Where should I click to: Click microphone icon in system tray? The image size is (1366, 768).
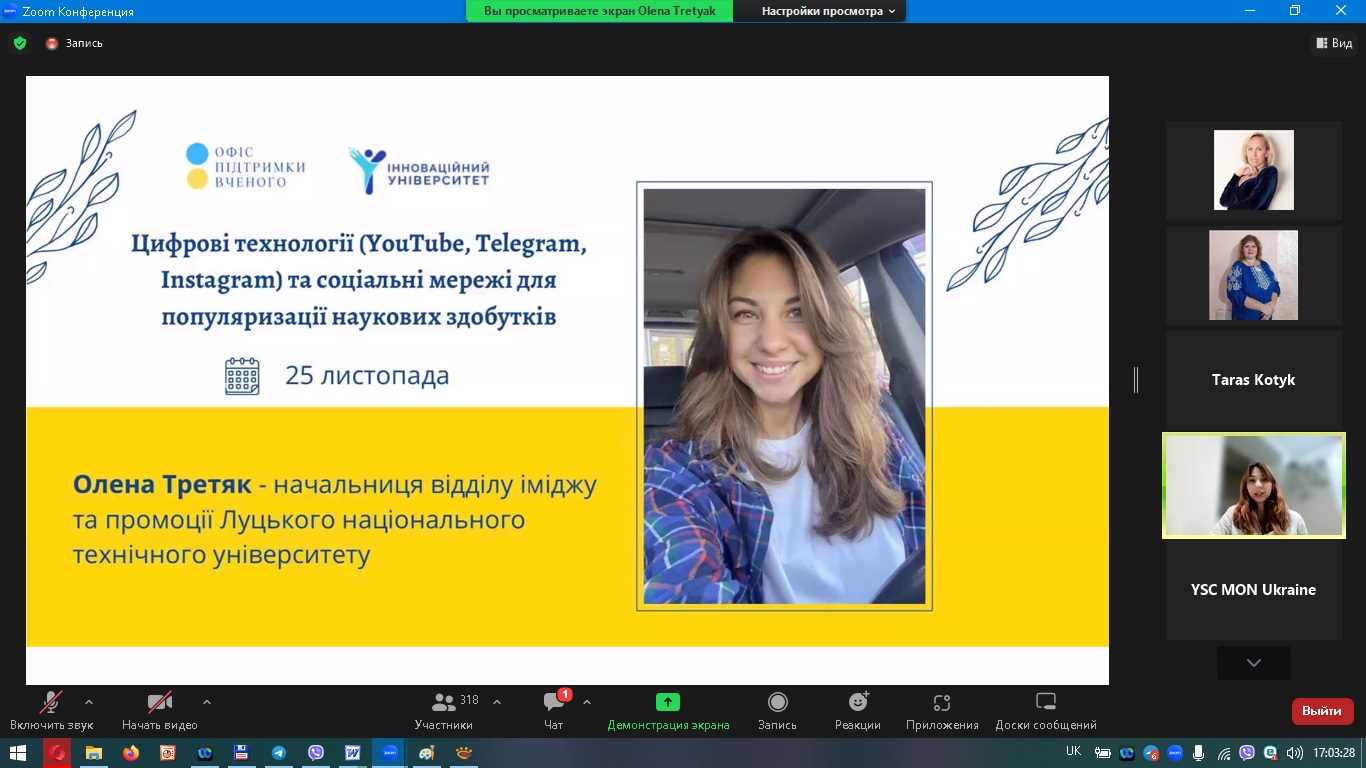(x=1198, y=753)
